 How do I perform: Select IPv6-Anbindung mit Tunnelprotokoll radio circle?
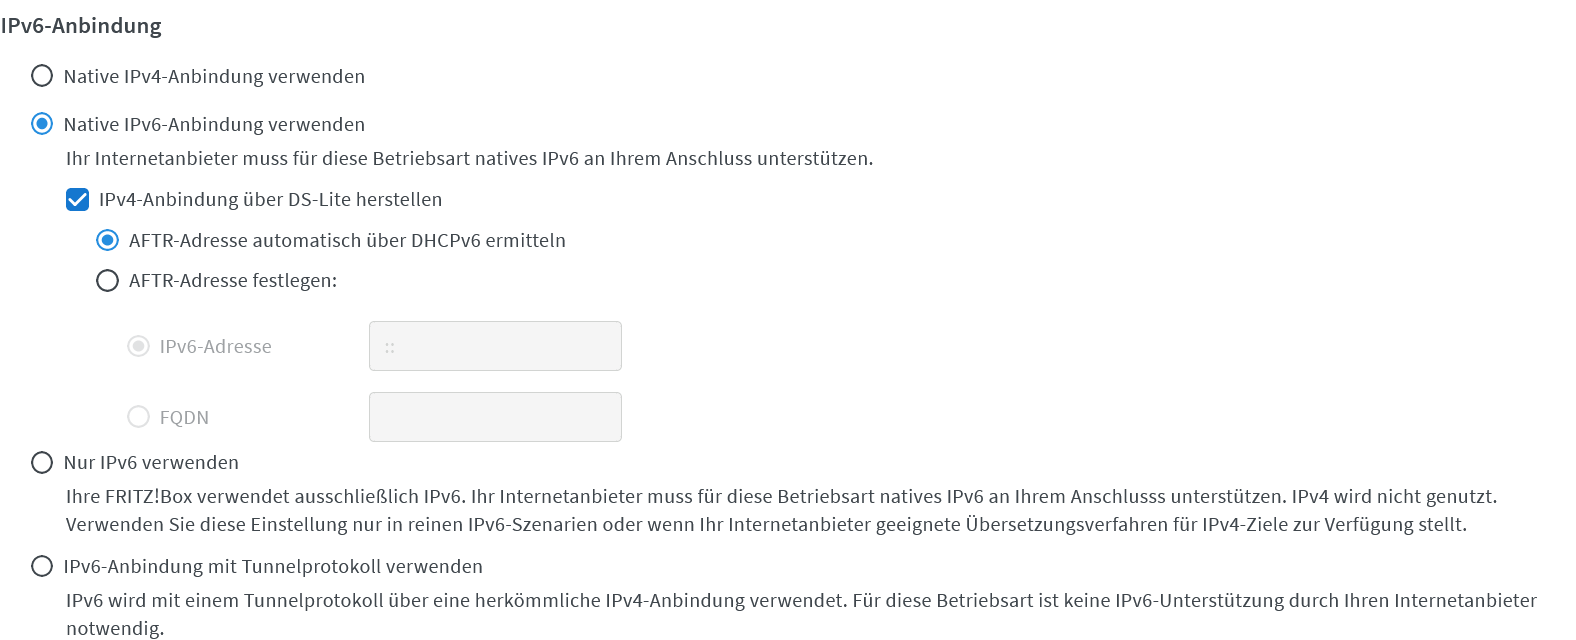click(x=42, y=566)
